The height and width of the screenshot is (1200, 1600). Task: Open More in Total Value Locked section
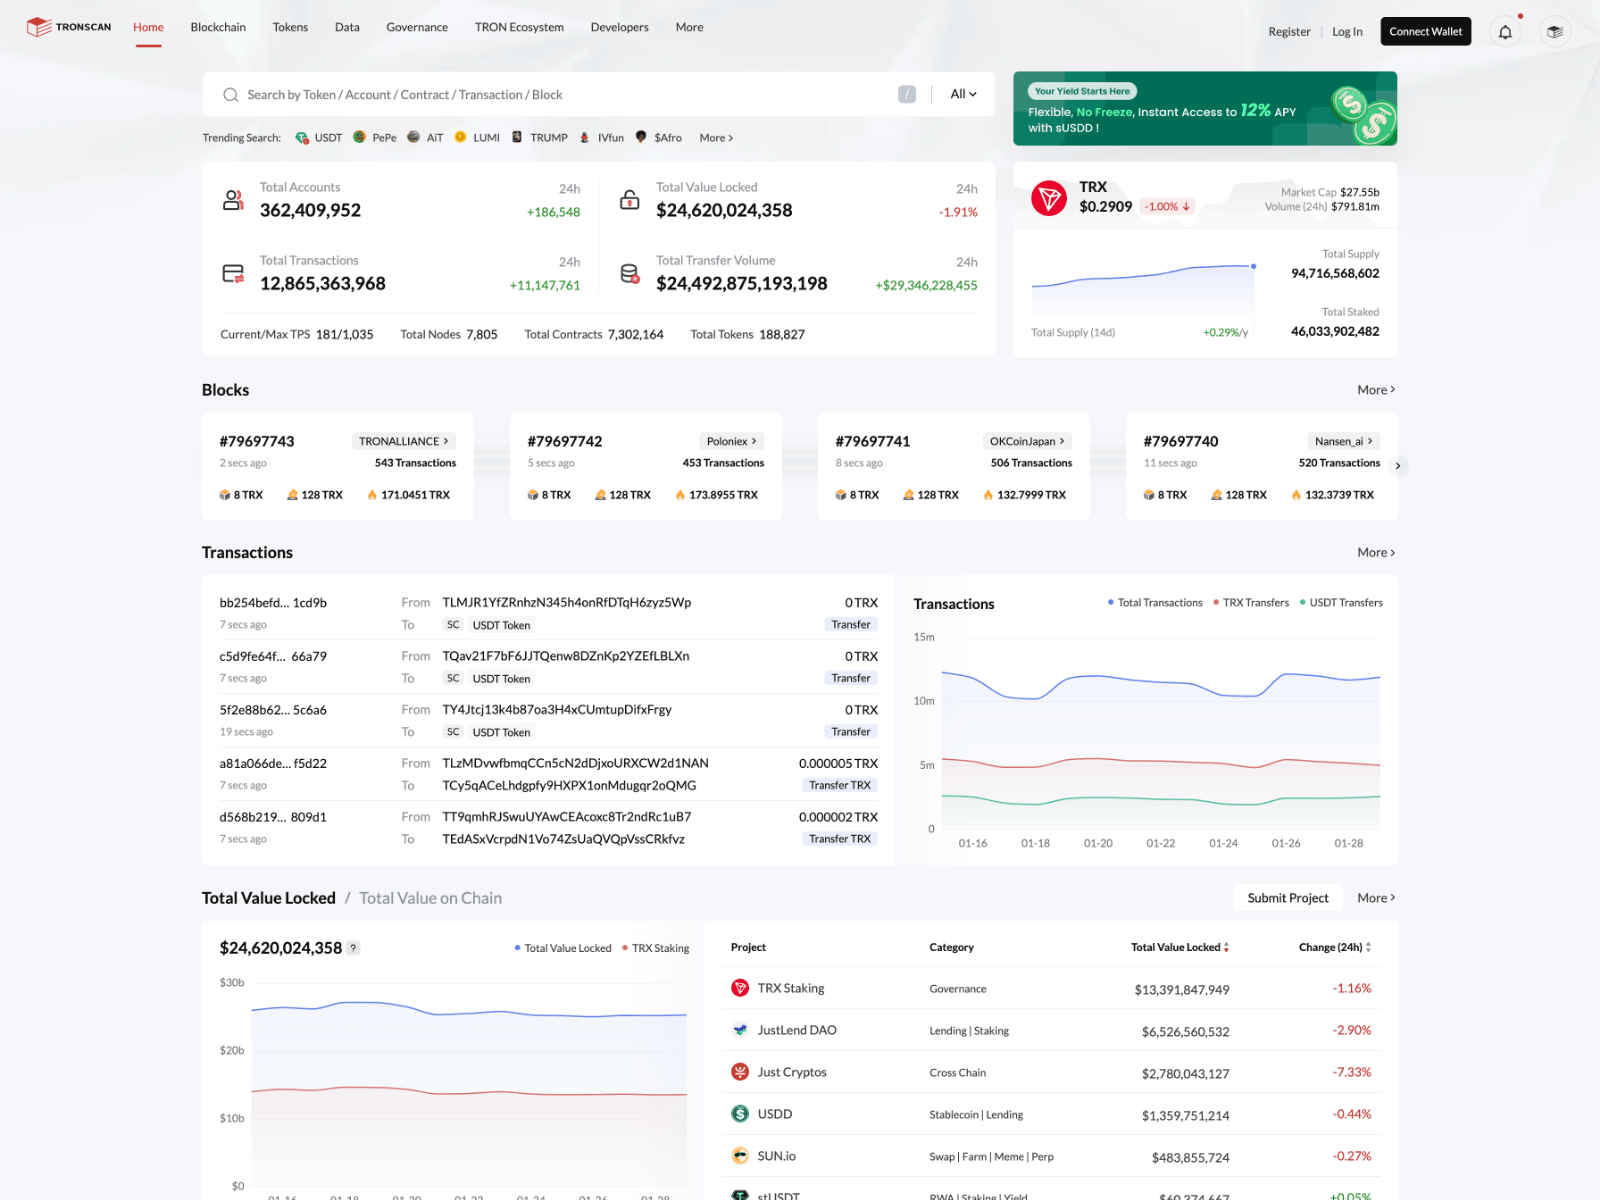[1376, 898]
